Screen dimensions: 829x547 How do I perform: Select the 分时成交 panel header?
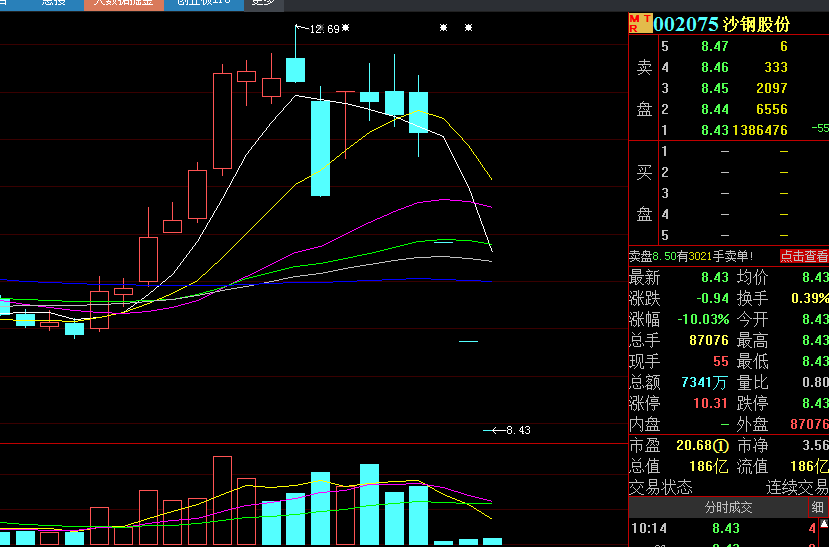(728, 507)
